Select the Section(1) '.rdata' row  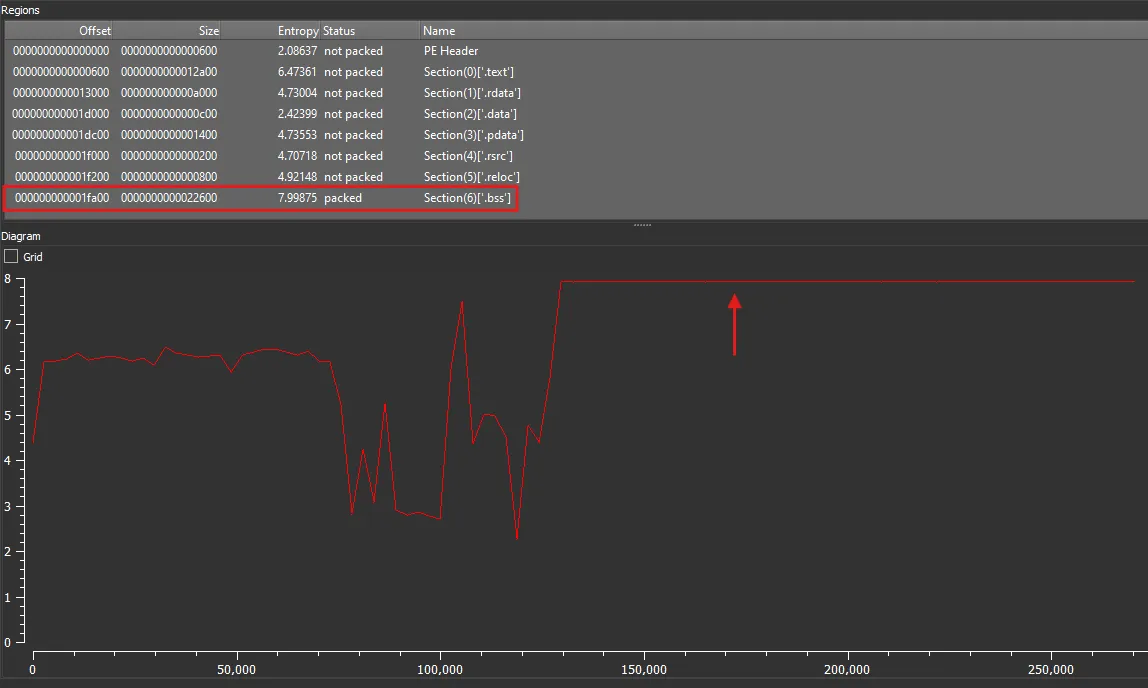[x=471, y=93]
